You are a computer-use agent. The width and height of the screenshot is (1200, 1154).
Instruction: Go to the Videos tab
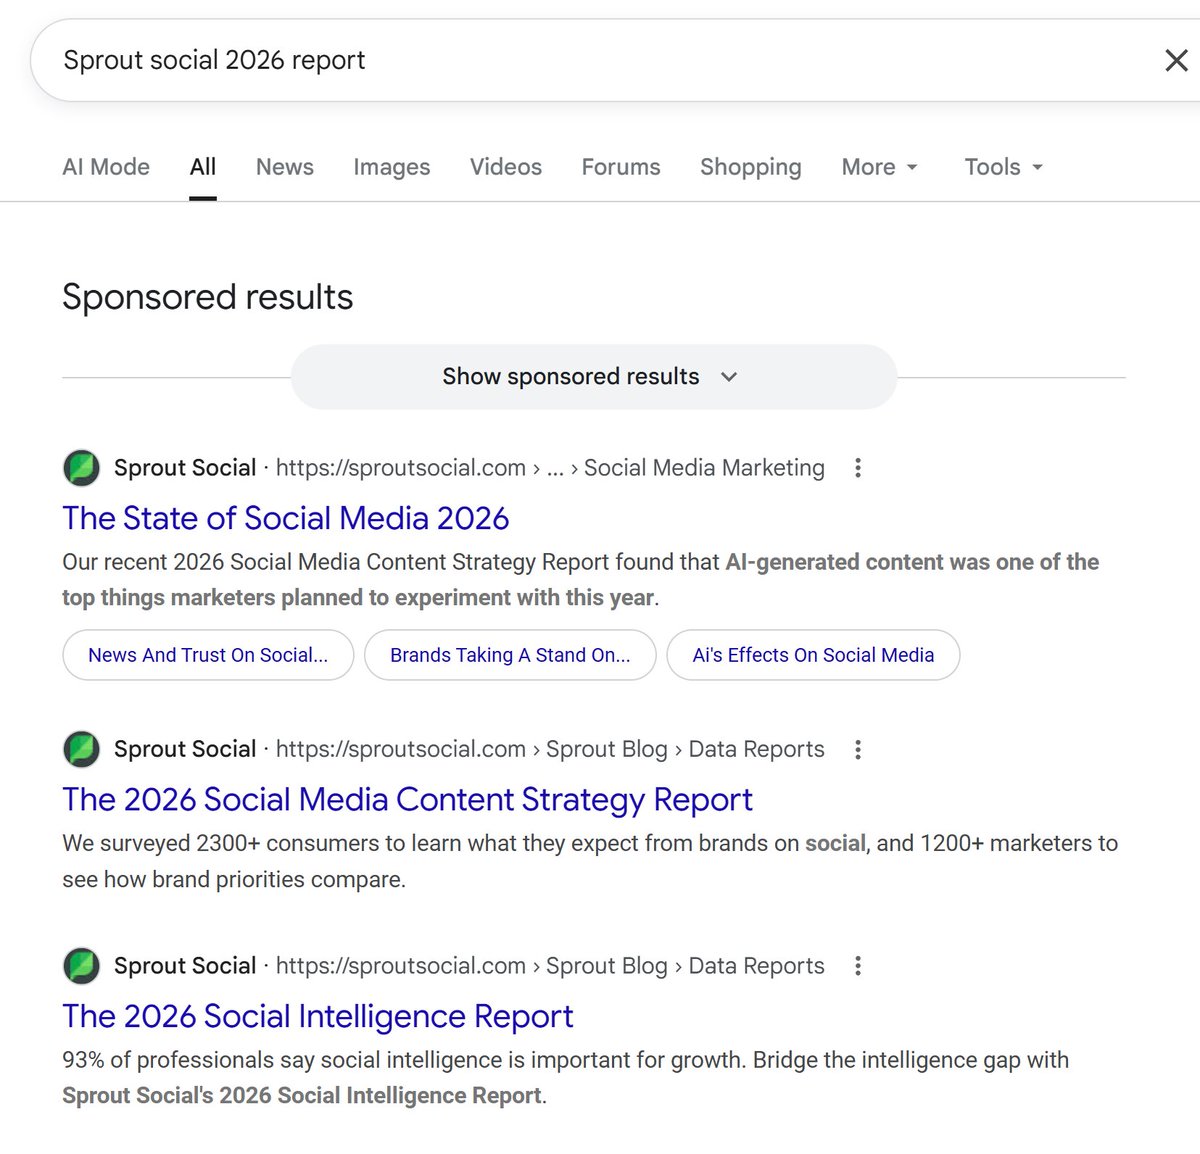pos(506,167)
